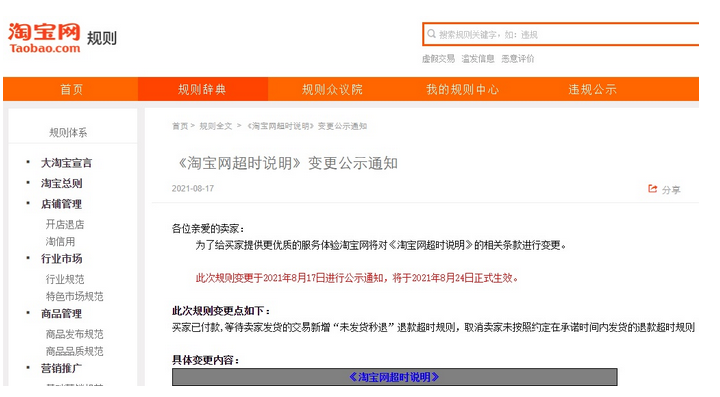Click the 首页 breadcrumb link
The width and height of the screenshot is (720, 397).
click(x=180, y=126)
